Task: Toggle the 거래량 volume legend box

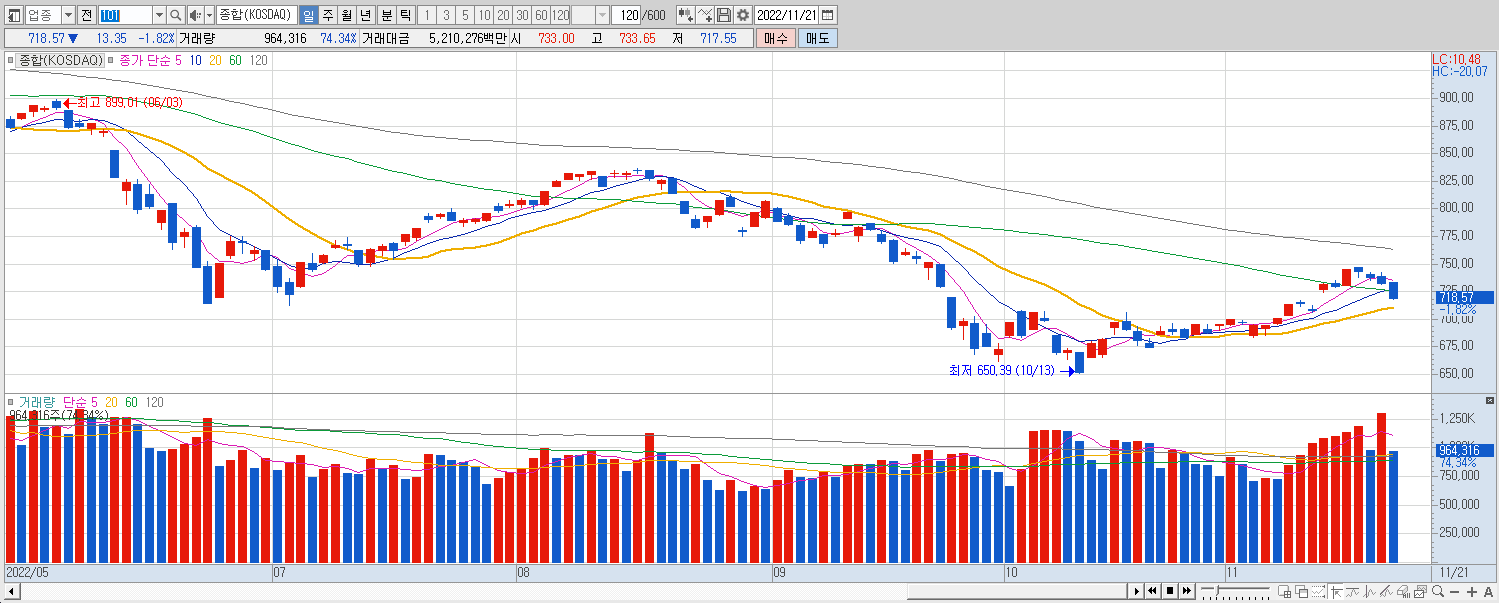Action: click(12, 401)
